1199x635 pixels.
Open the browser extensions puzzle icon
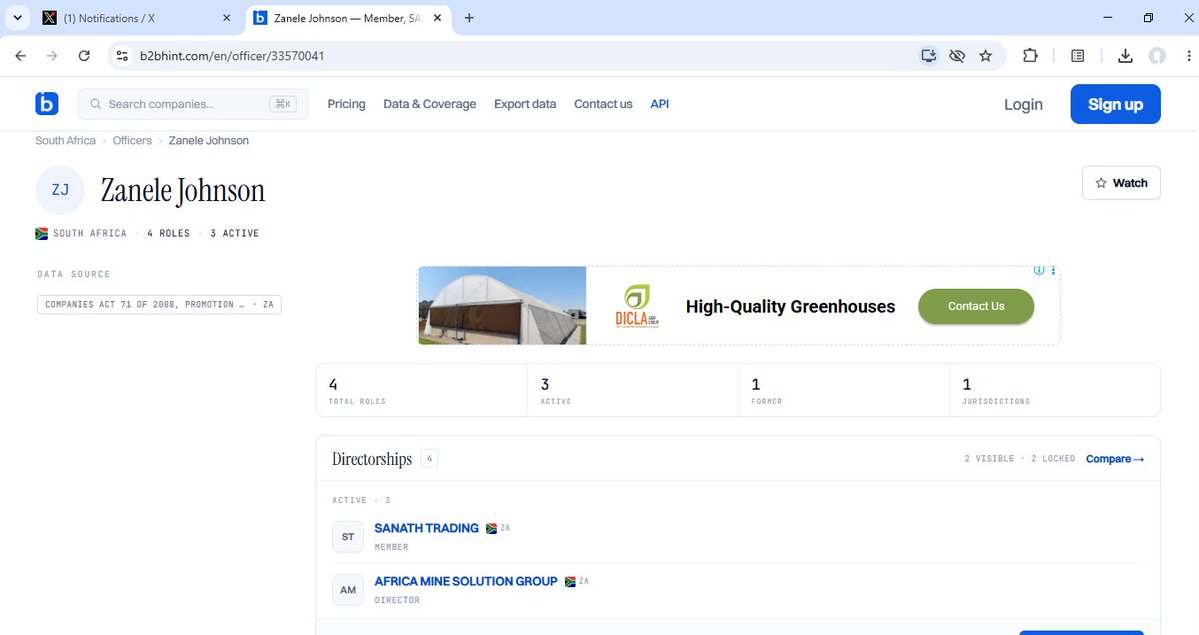pos(1030,56)
